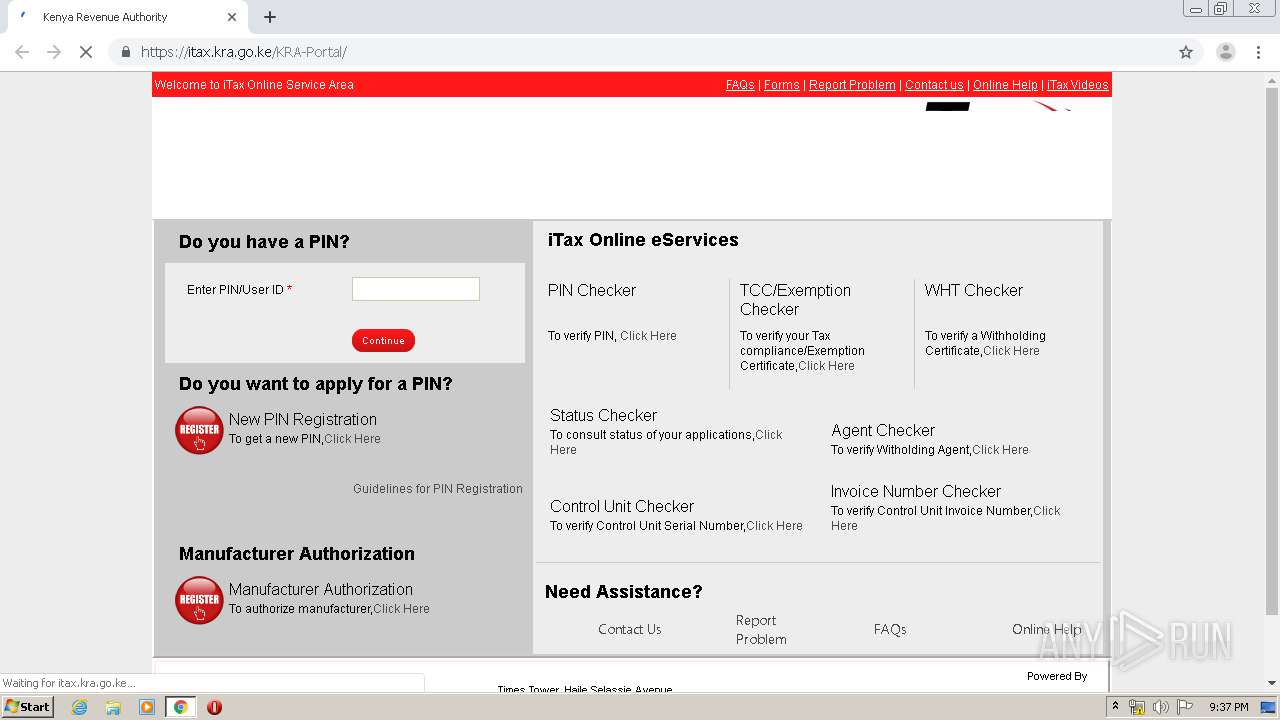Open iTax Videos link
Viewport: 1280px width, 720px height.
1077,85
